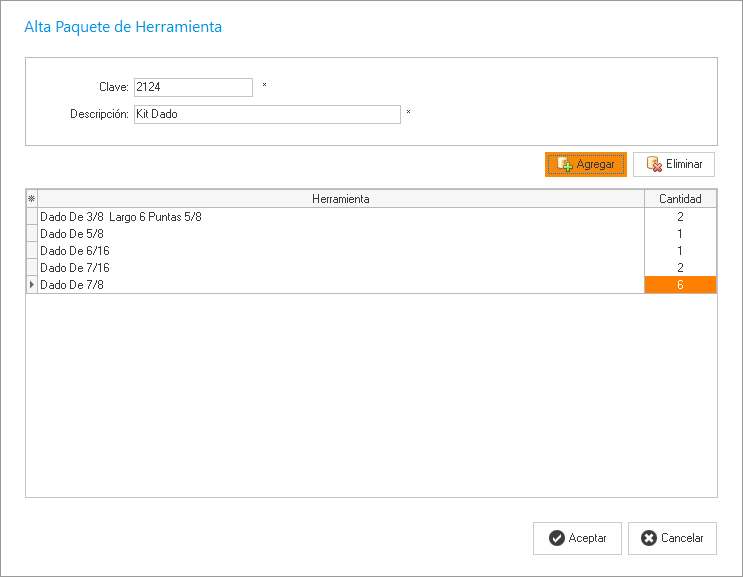Click the Agregar add-tool icon

[564, 164]
